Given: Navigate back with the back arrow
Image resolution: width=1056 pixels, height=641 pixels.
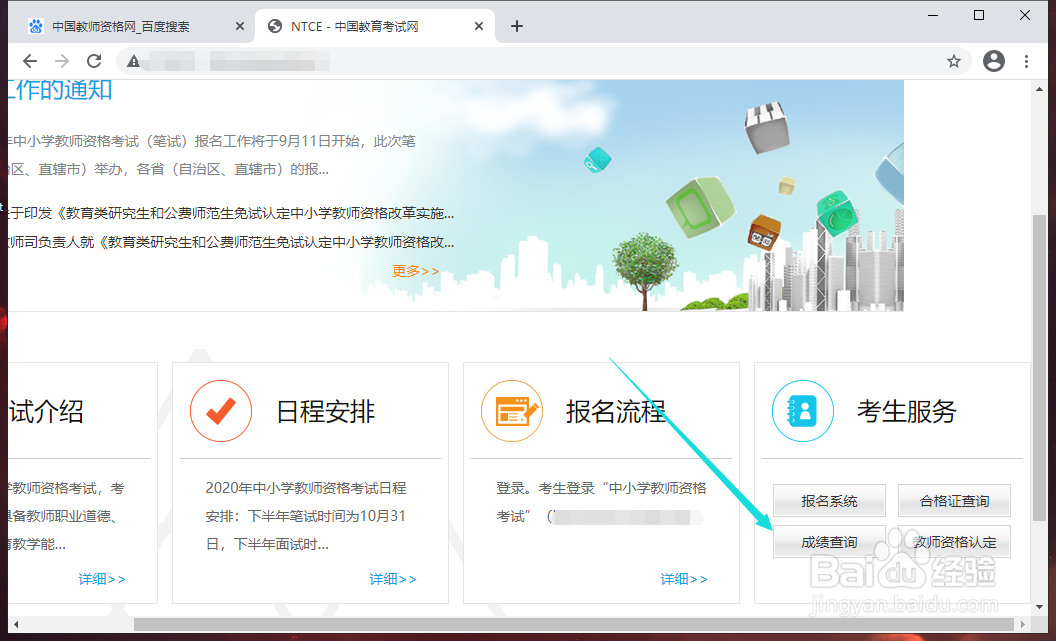Looking at the screenshot, I should tap(30, 61).
